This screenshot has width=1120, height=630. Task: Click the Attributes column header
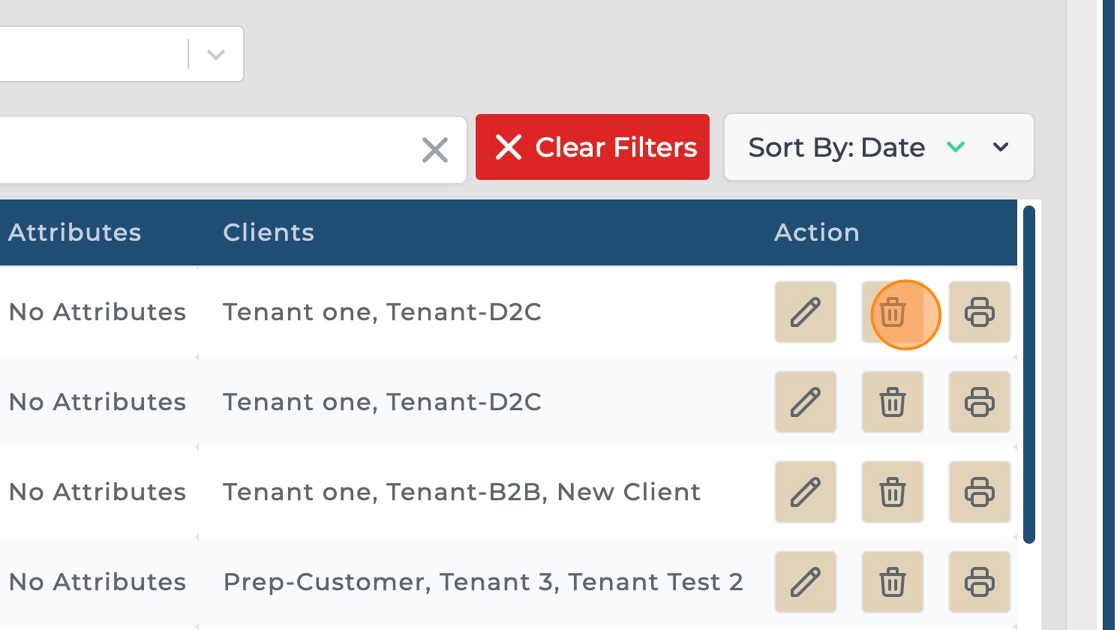tap(75, 233)
